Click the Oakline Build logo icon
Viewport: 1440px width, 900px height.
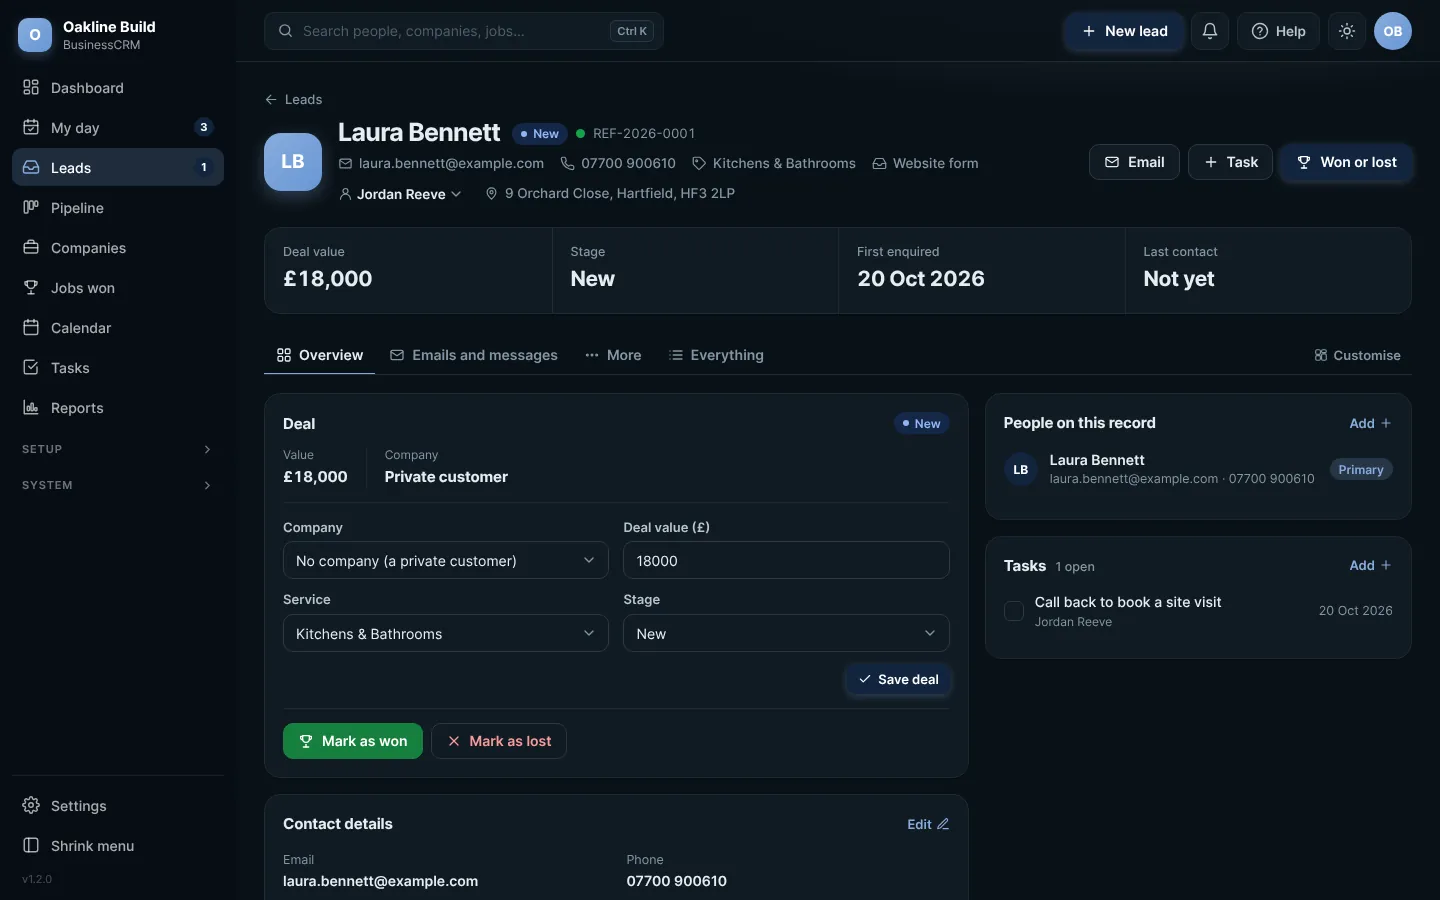coord(35,35)
